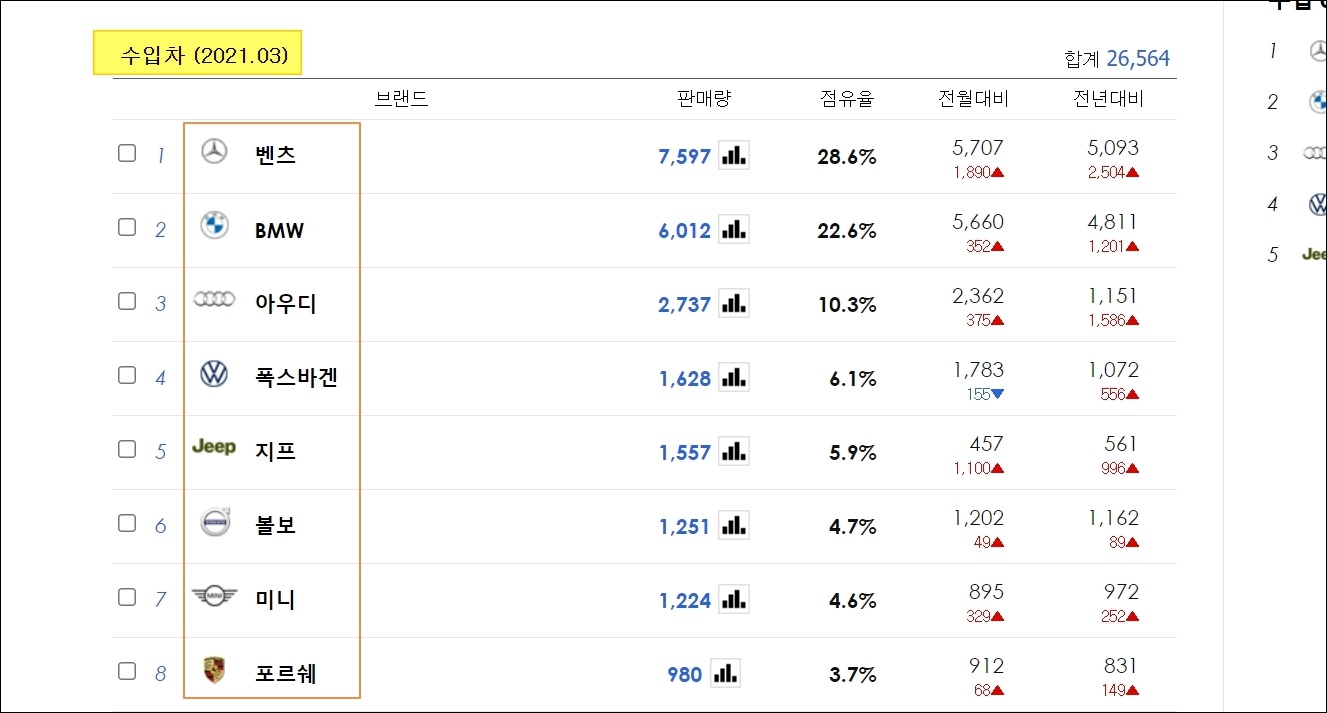The height and width of the screenshot is (713, 1327).
Task: Click the Jeep logo in row 5
Action: 214,447
